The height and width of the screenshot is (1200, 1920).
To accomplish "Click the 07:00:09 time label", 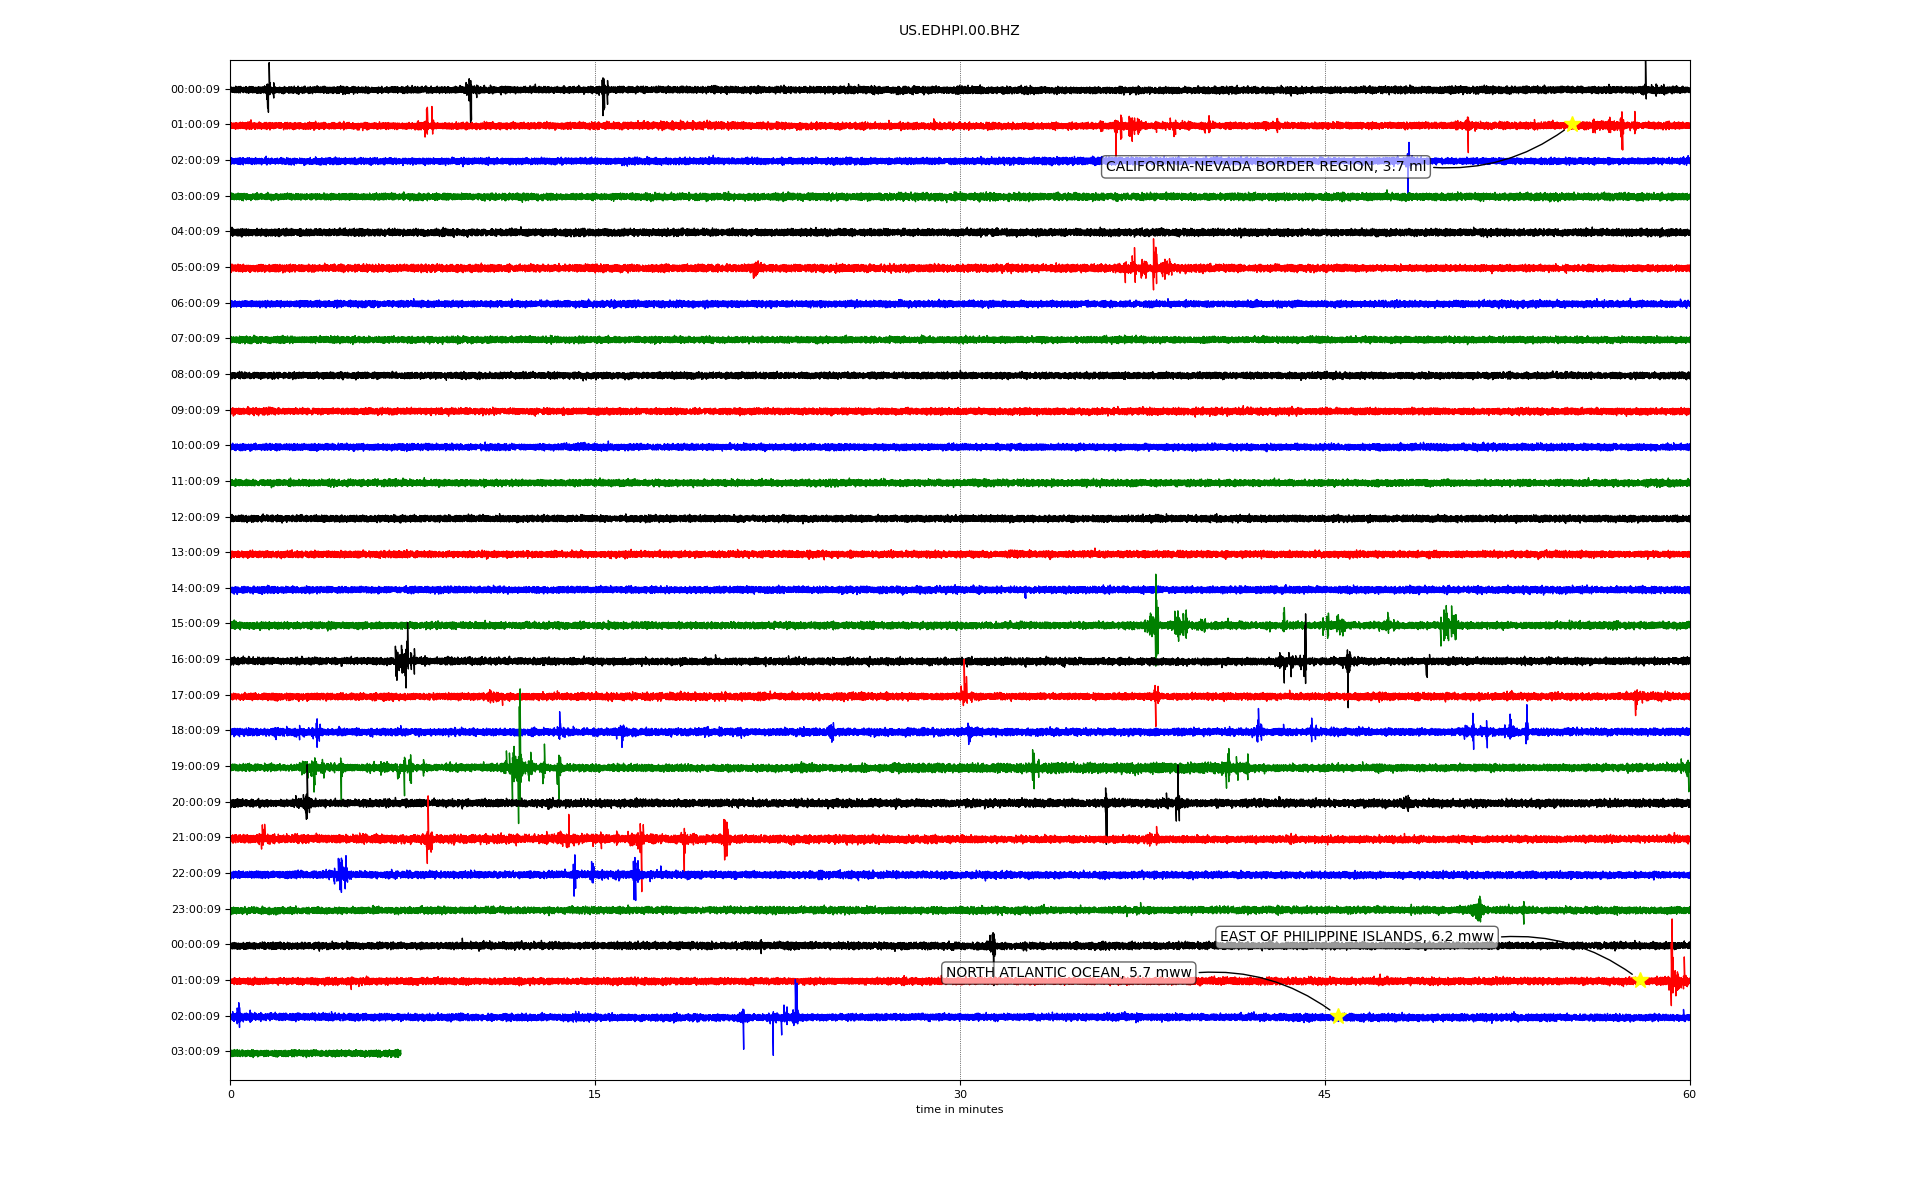I will click(195, 339).
